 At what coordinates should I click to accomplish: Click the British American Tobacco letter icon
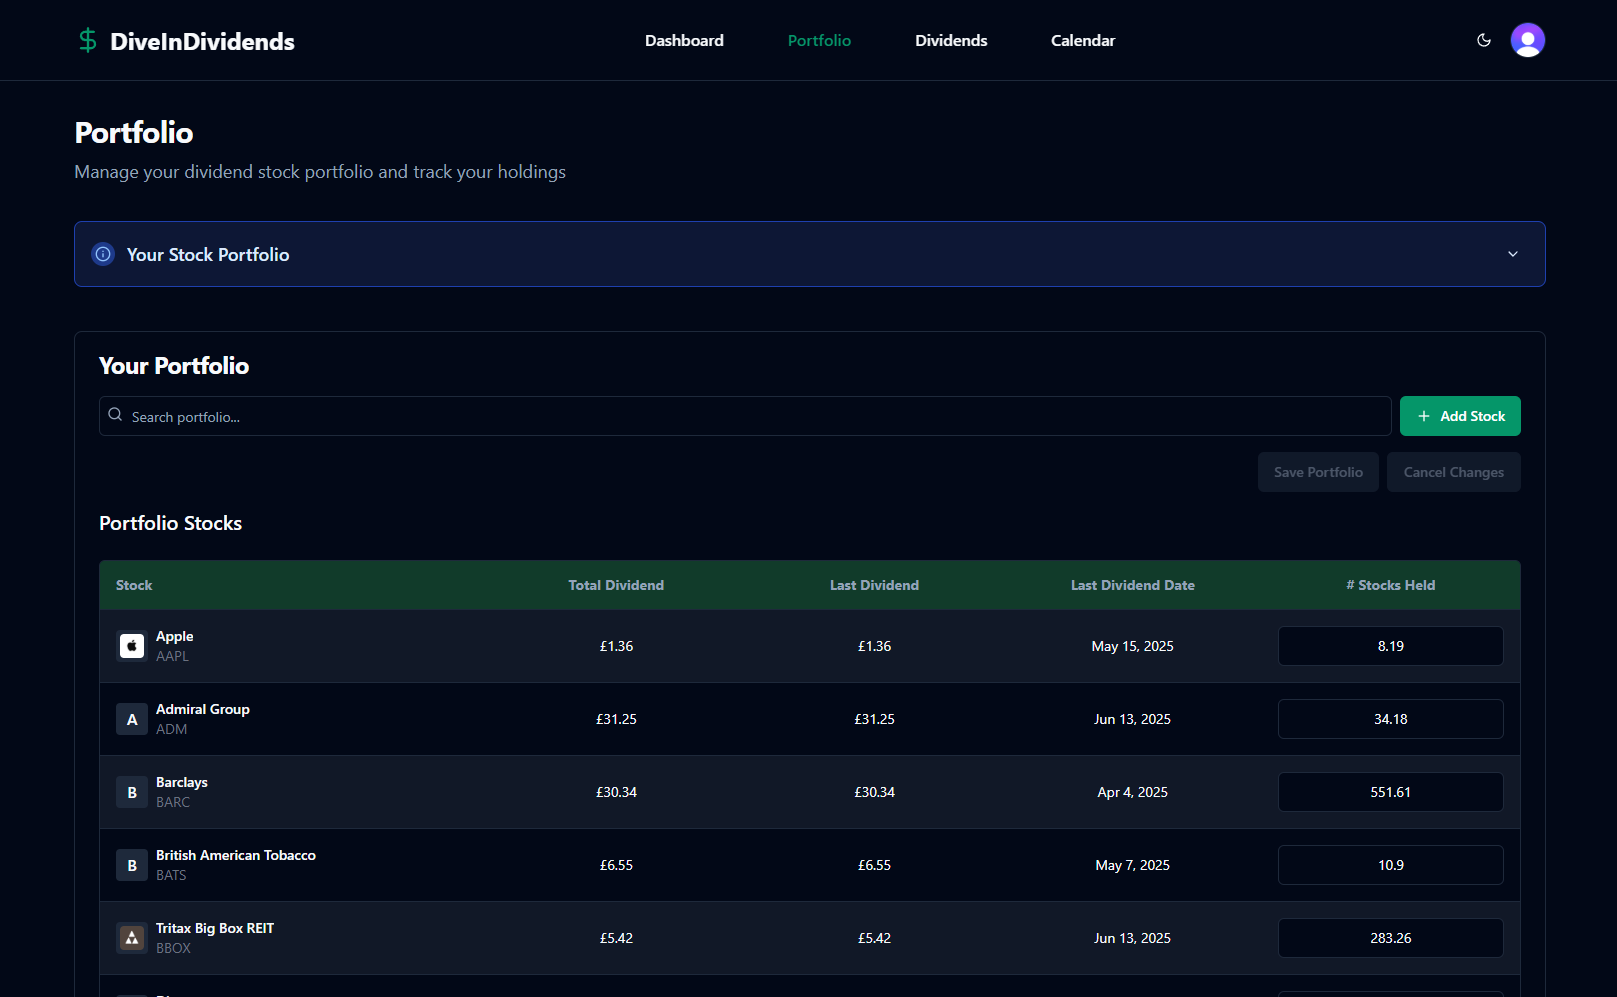pos(132,865)
